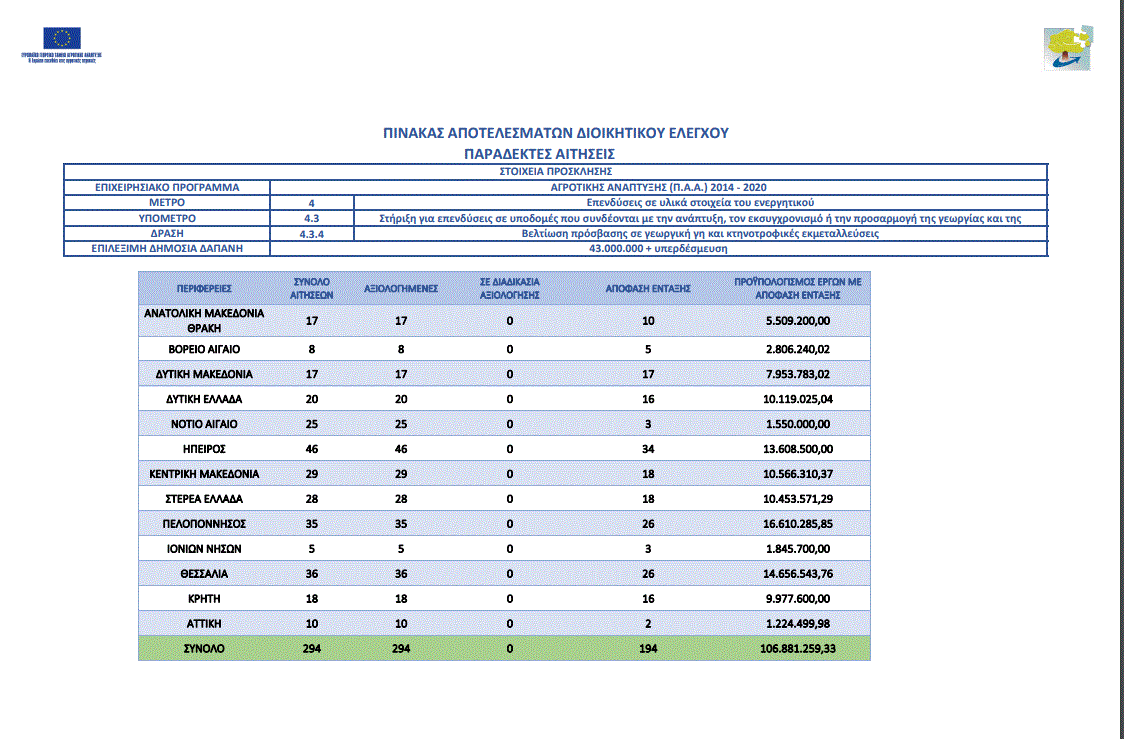
Task: Select the 43.000.000 + υπερδέσμευση cell
Action: click(658, 247)
